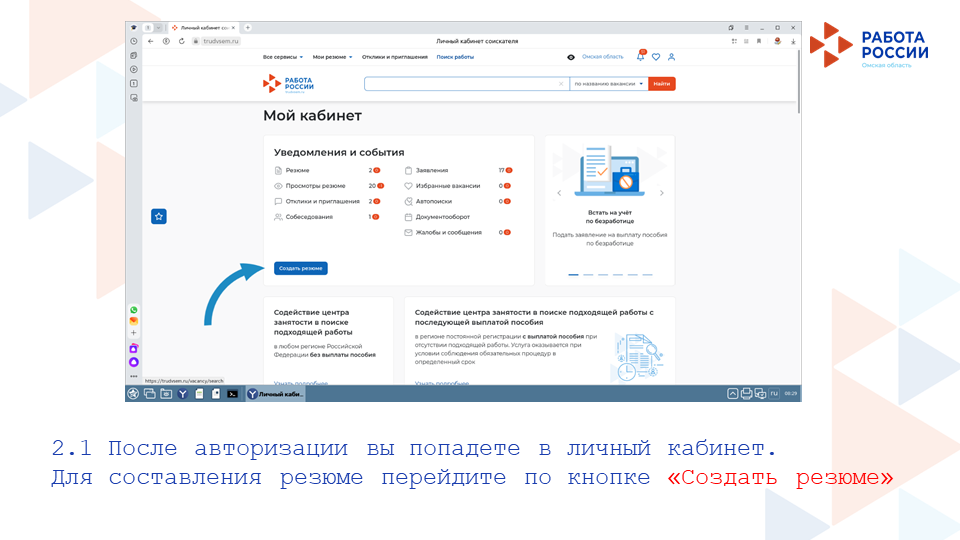This screenshot has height=540, width=960.
Task: Open 'Омская область' region link
Action: tap(602, 57)
